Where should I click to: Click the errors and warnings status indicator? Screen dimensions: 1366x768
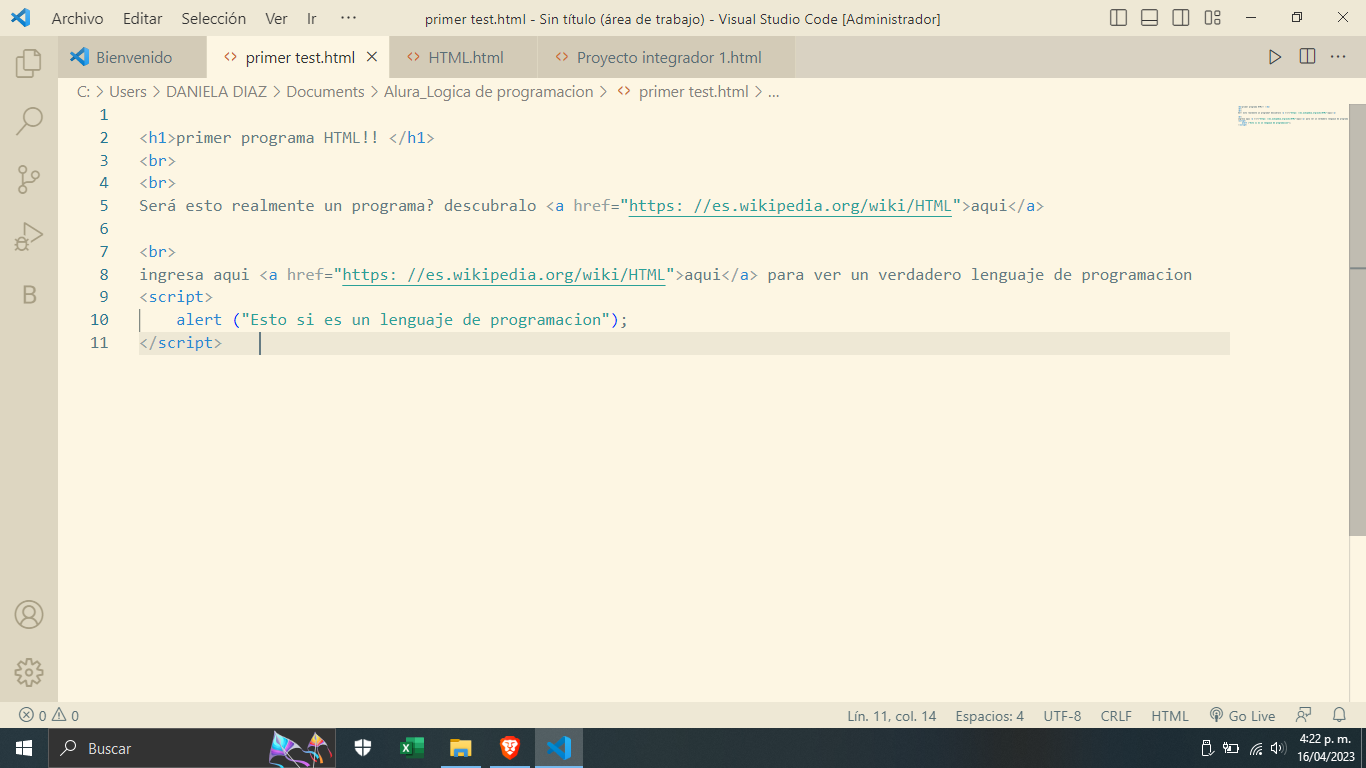(x=49, y=715)
